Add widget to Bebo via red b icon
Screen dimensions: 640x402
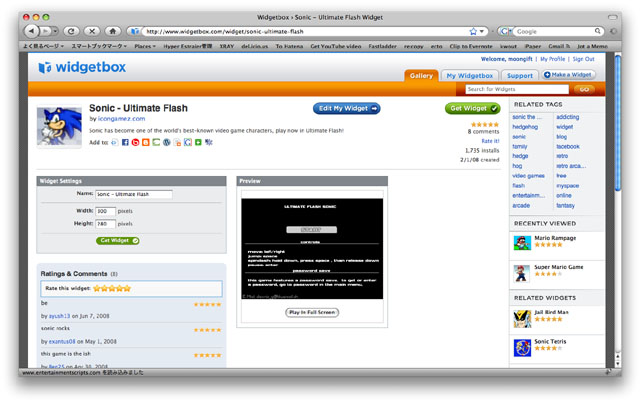[x=135, y=142]
